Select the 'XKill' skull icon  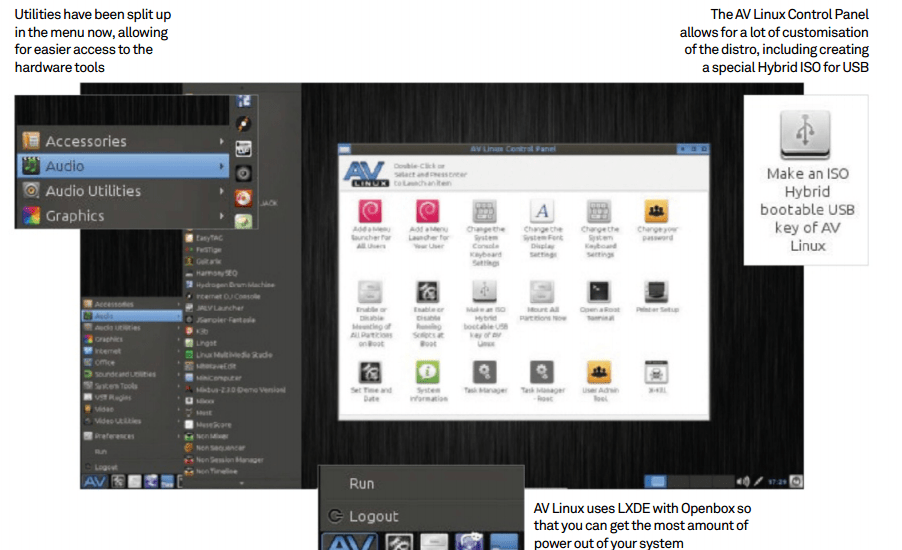[x=656, y=372]
